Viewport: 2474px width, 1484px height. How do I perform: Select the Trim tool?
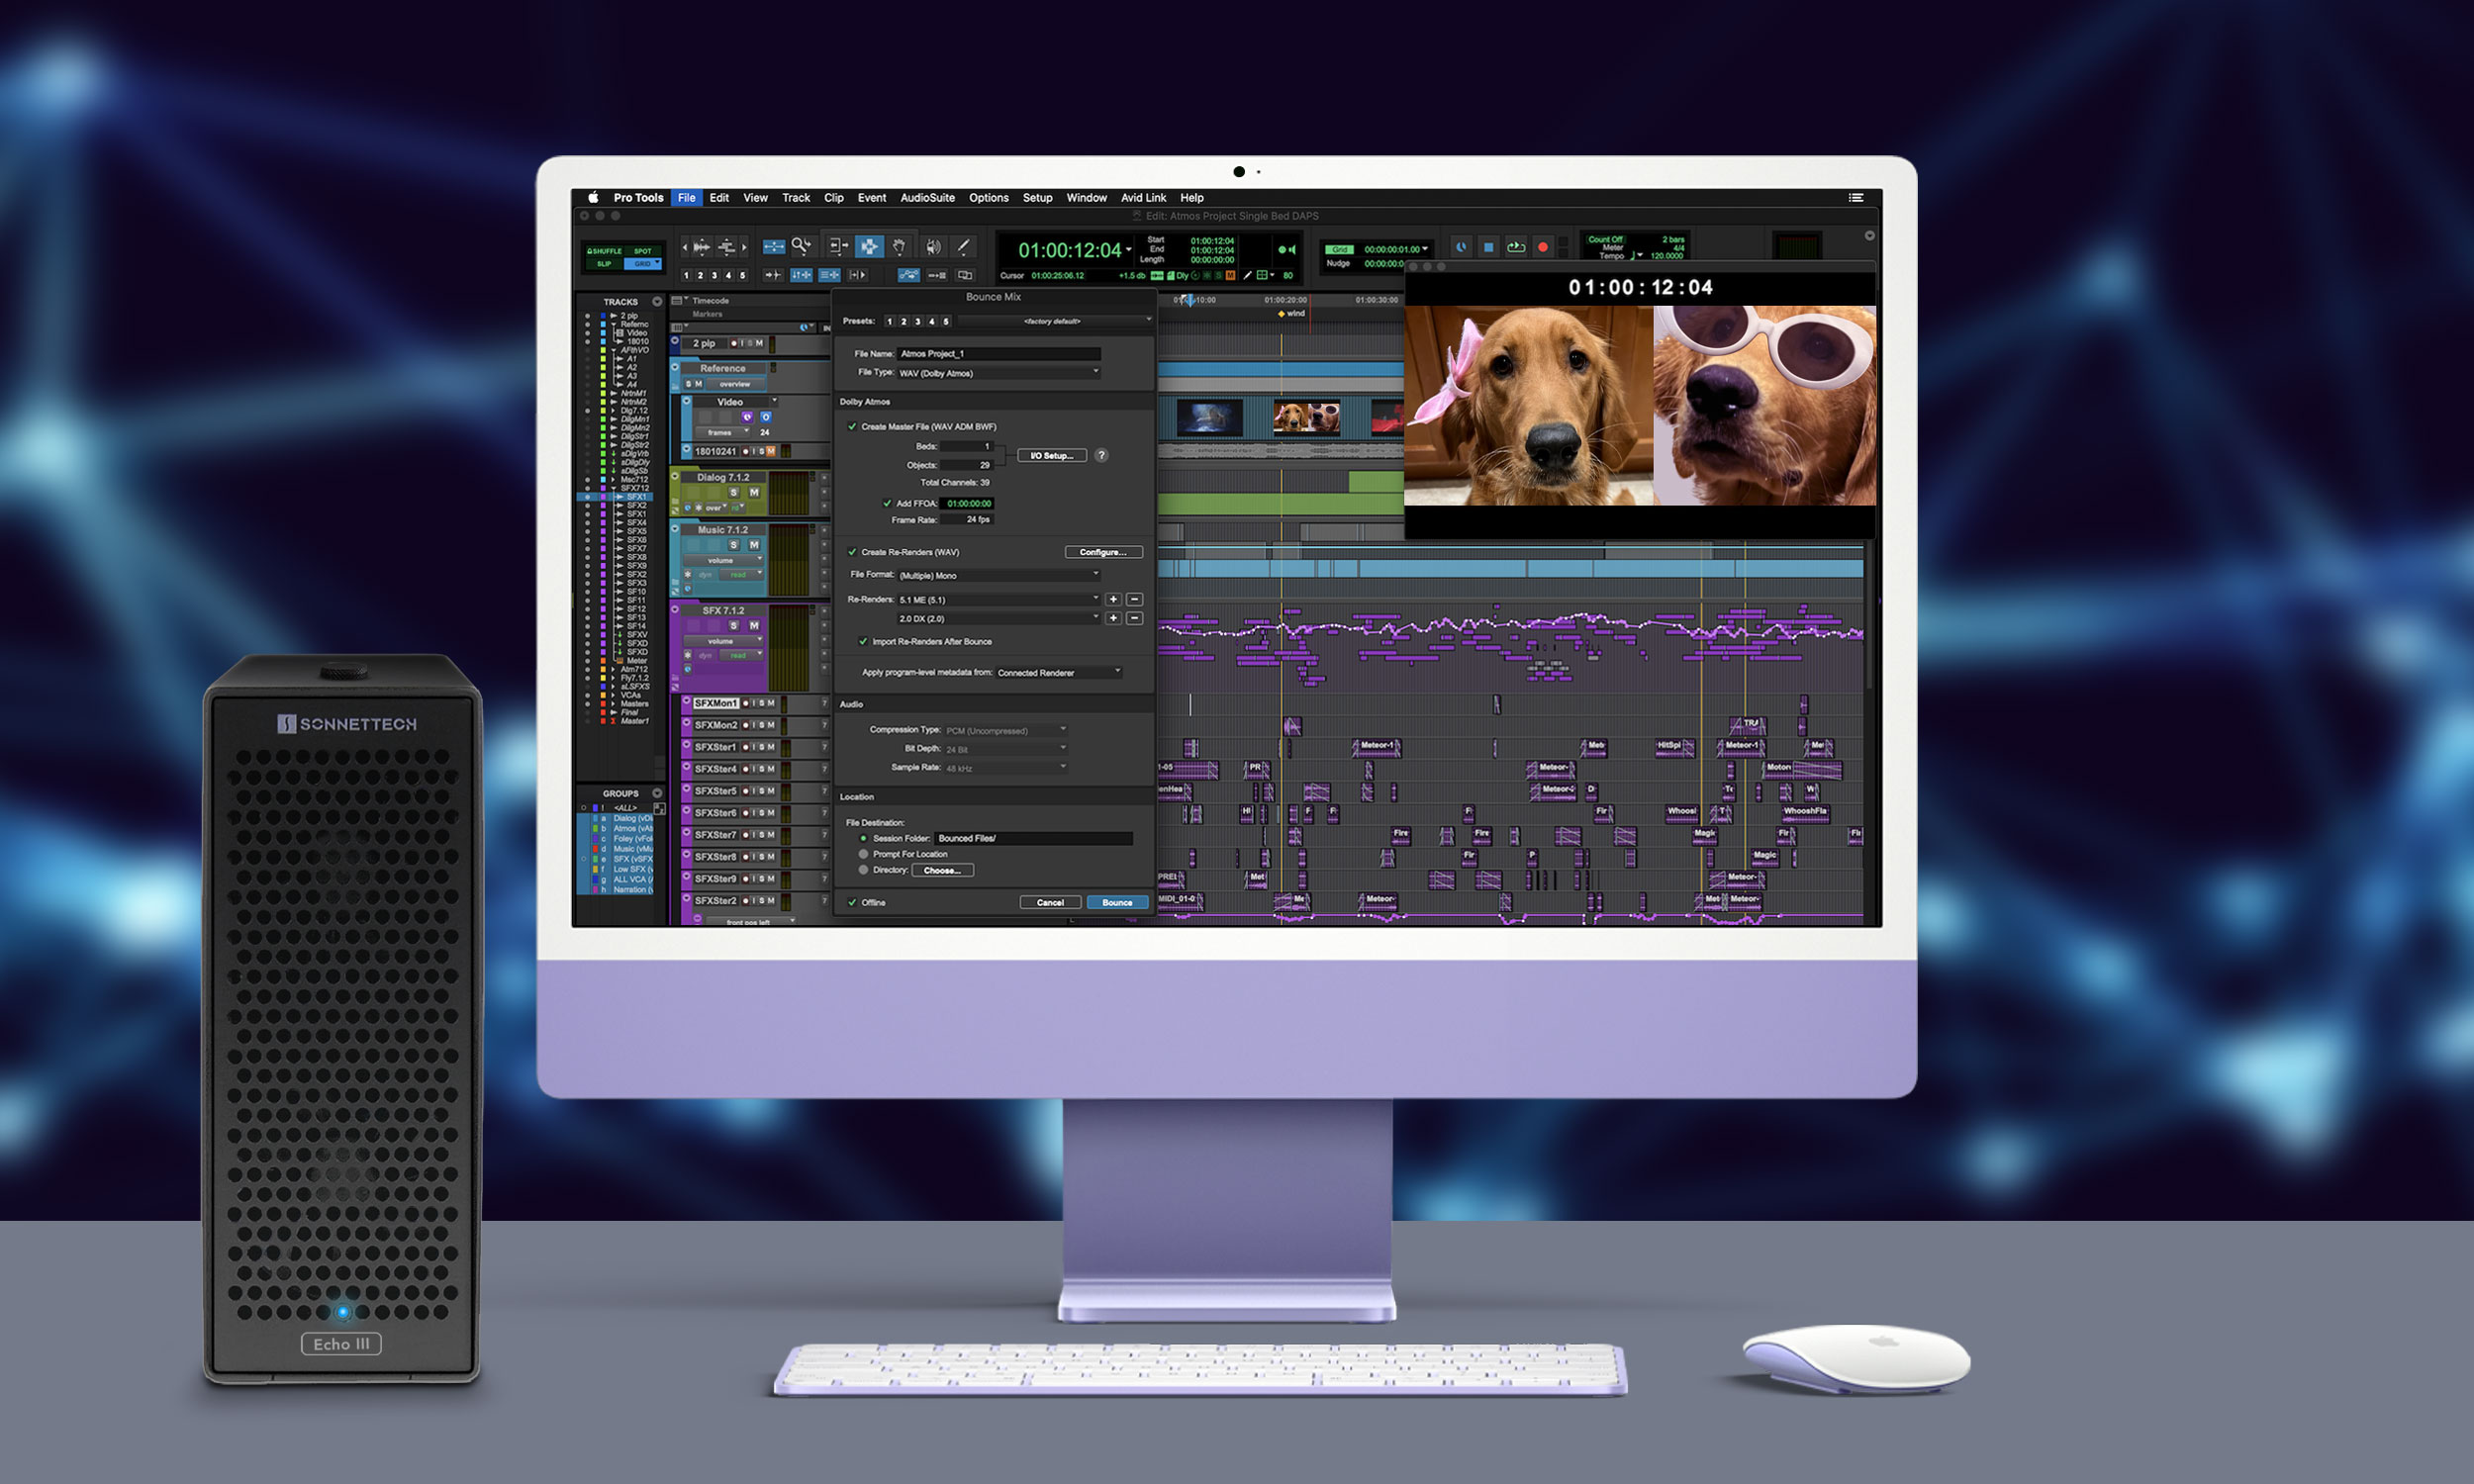click(x=838, y=246)
